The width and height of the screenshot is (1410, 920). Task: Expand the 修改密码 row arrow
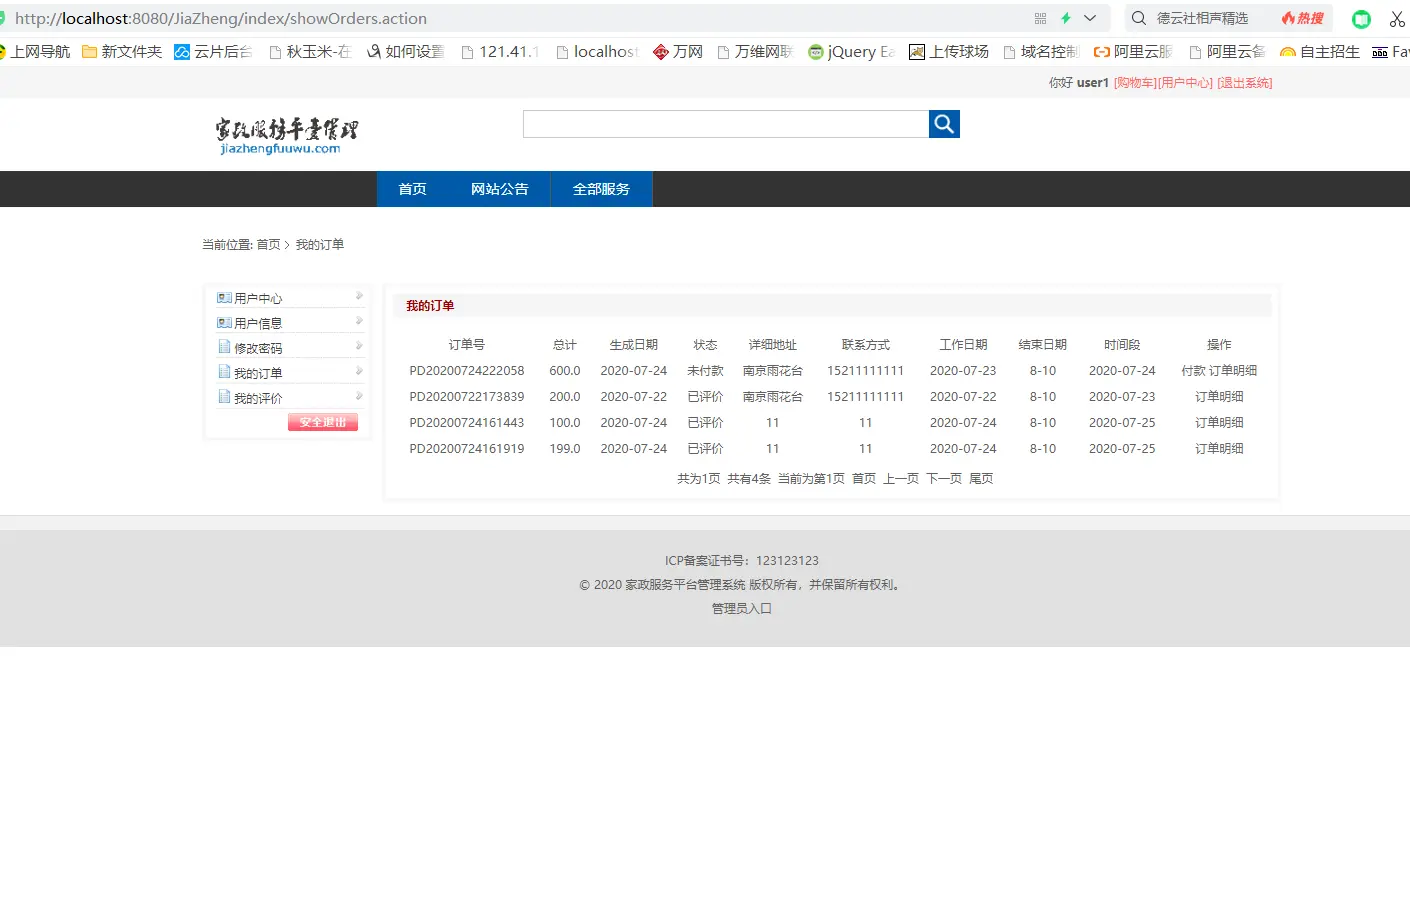(359, 346)
